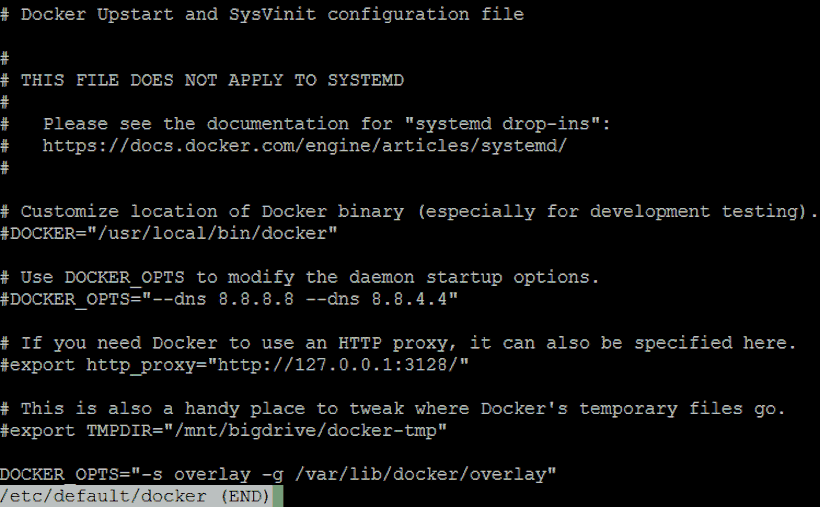Click the title comment "Docker Upstart and SysVinit configuration file"
Viewport: 820px width, 507px height.
(272, 15)
